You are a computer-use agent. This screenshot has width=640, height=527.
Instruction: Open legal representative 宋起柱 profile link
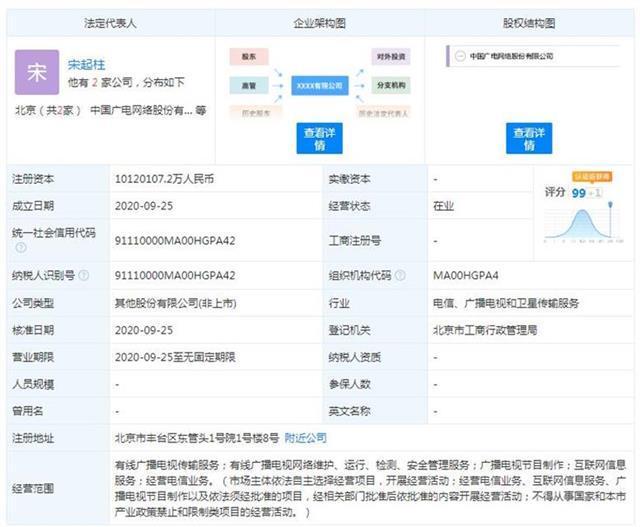coord(88,62)
